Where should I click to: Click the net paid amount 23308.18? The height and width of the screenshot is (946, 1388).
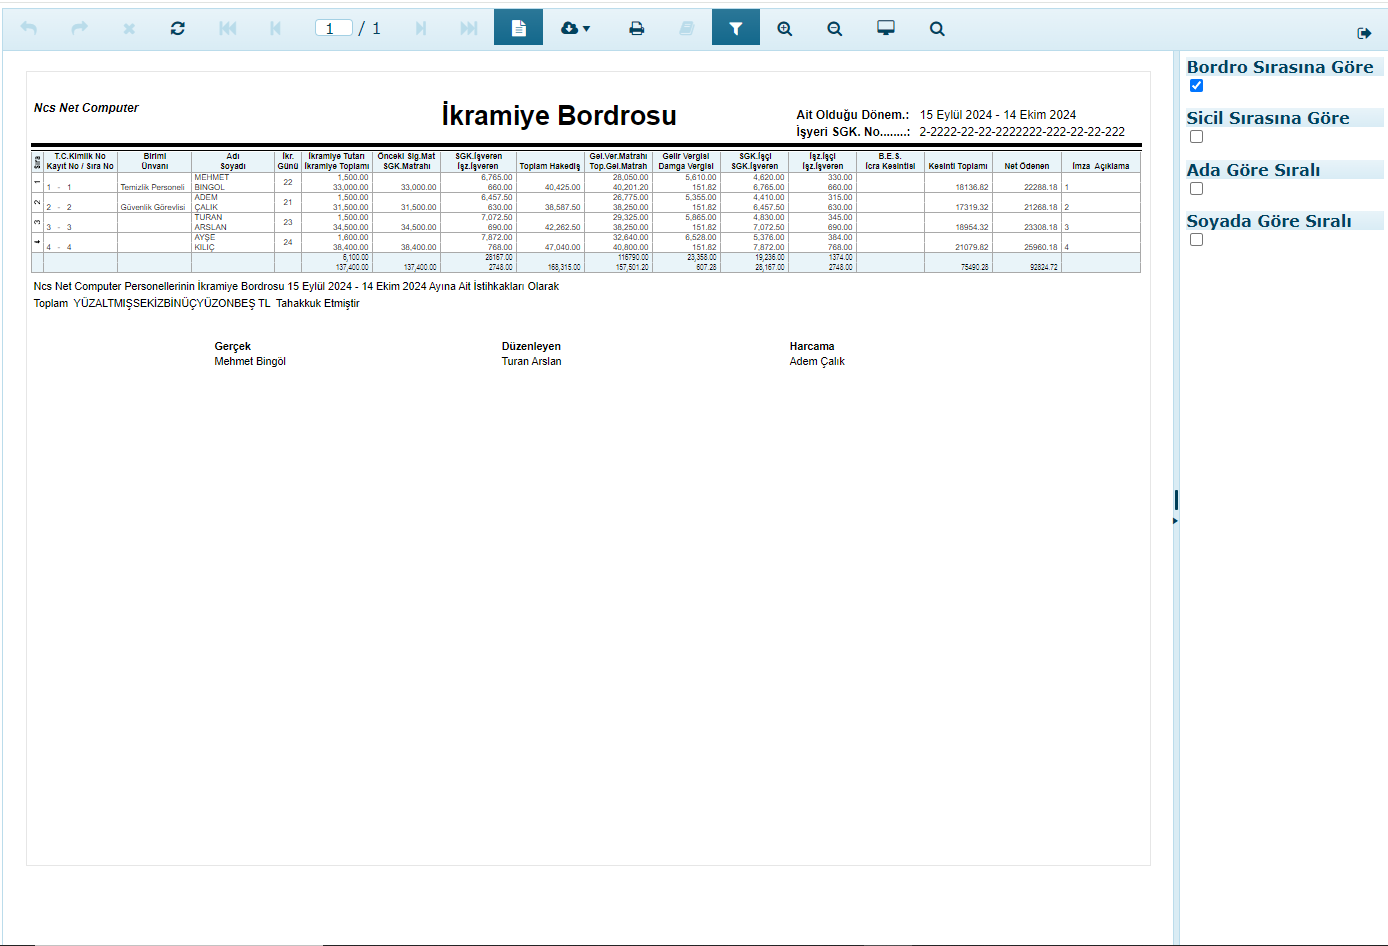point(1040,227)
